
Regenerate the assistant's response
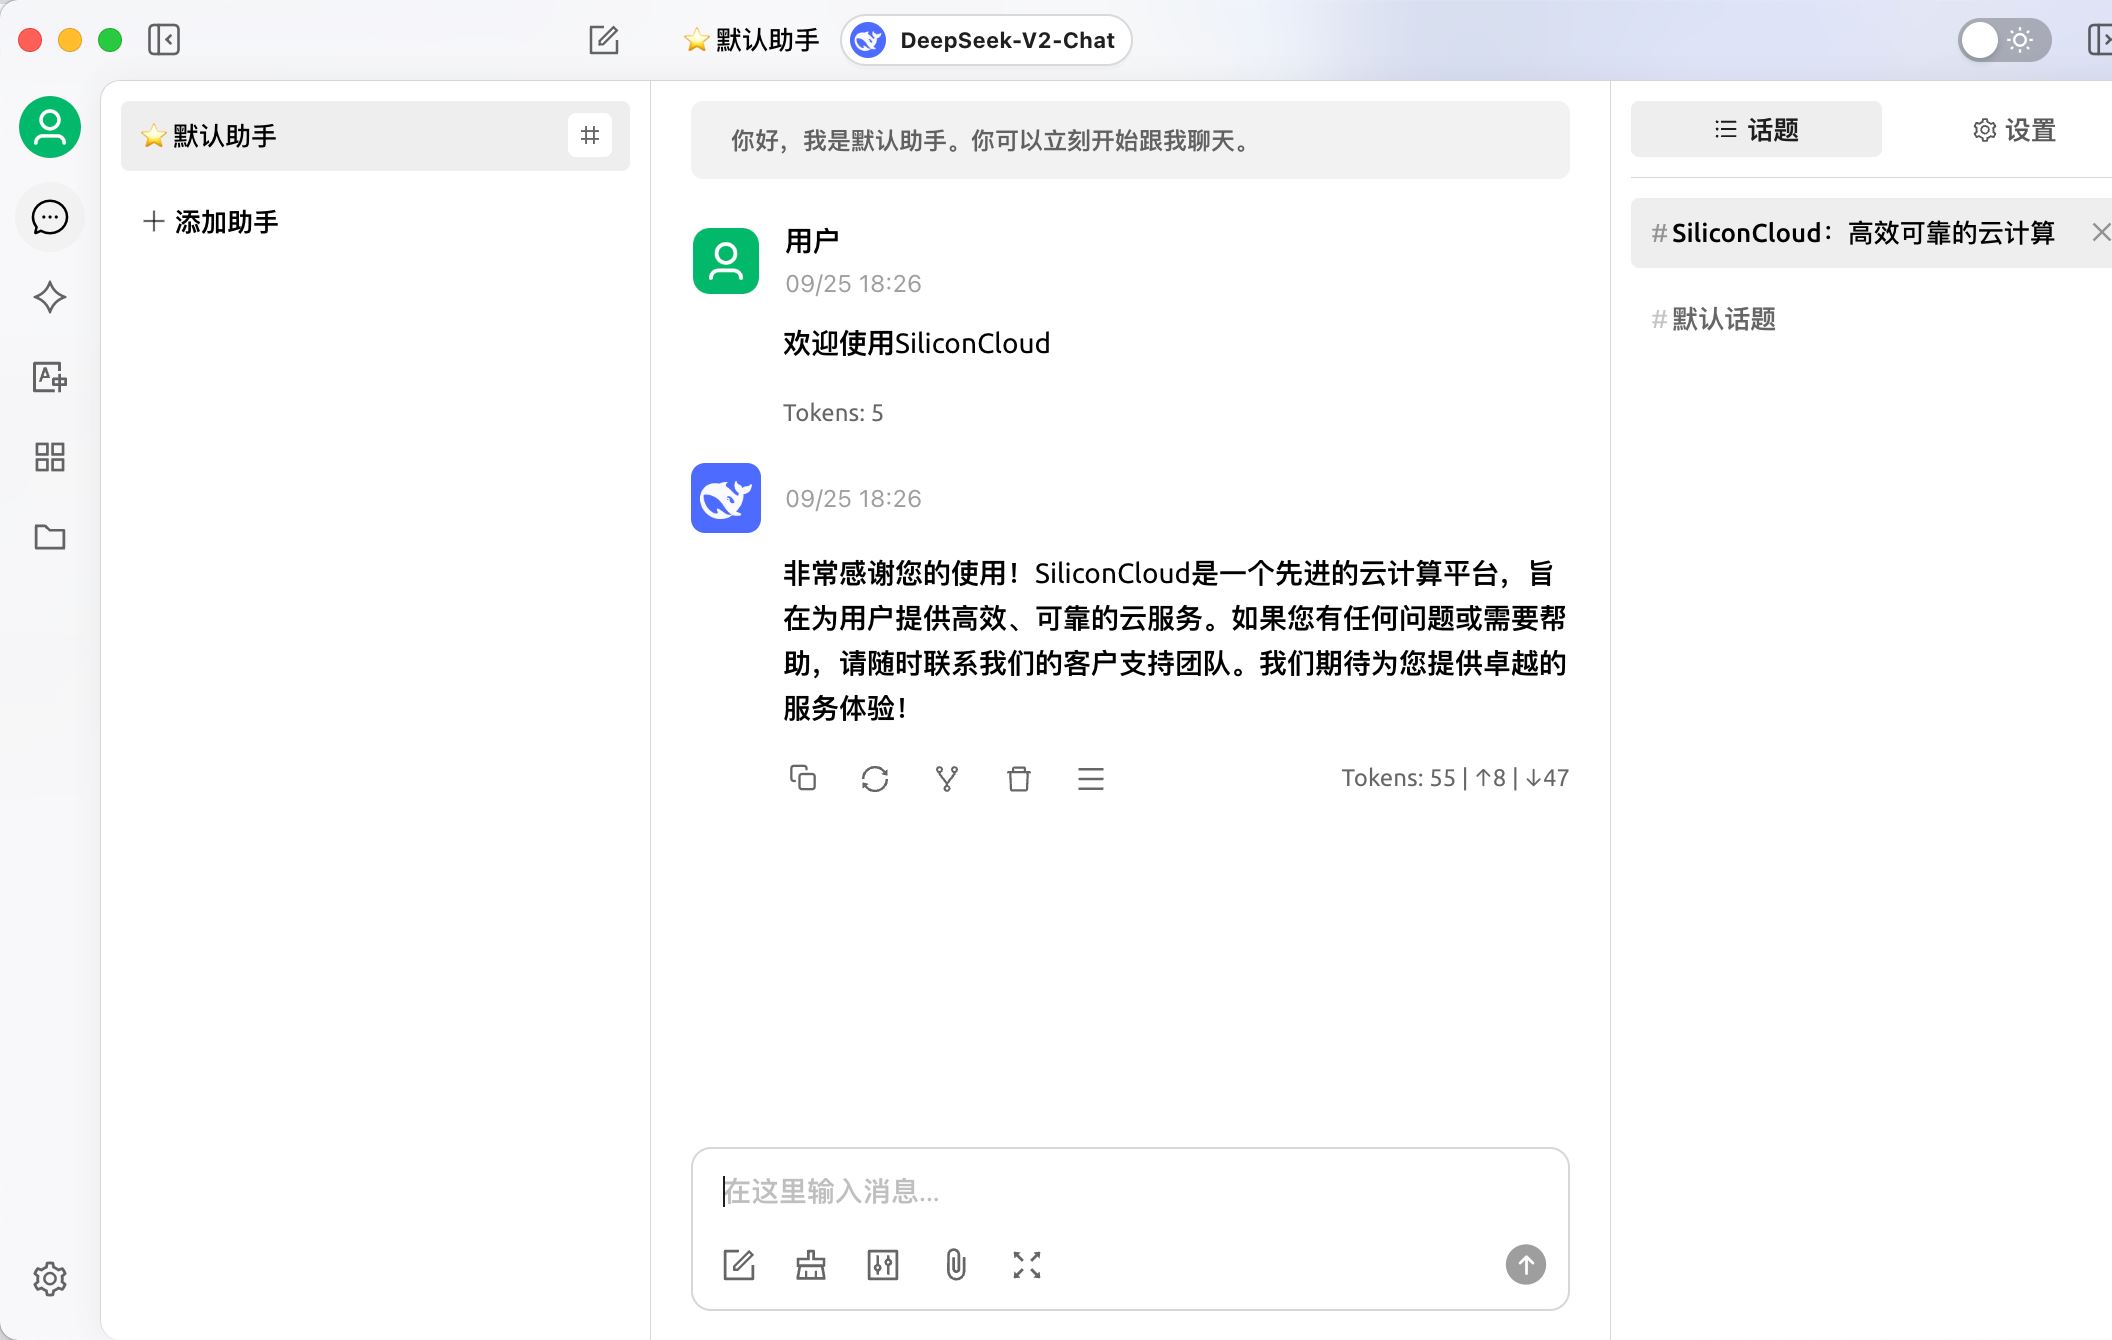tap(876, 778)
